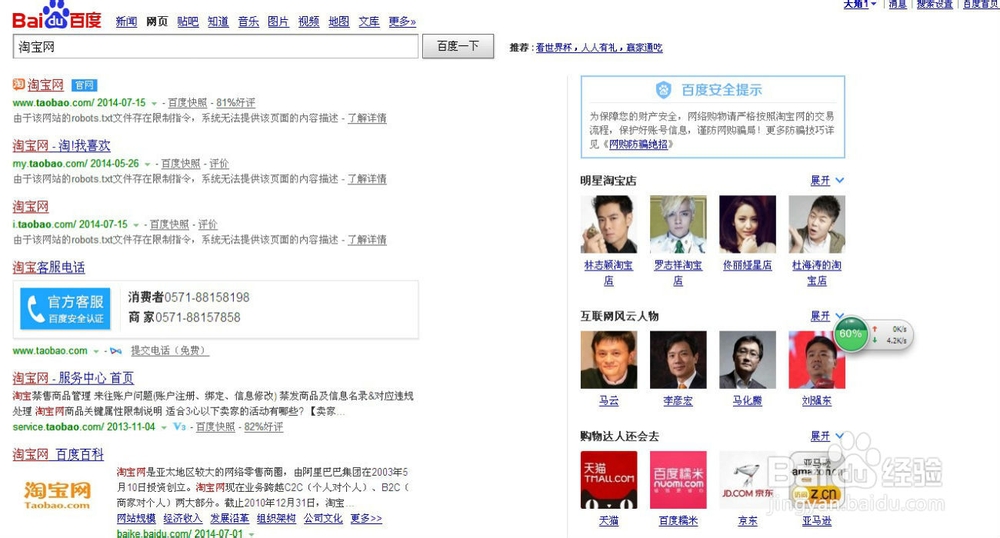Open 百度快照 for www.taobao.com result

(188, 103)
